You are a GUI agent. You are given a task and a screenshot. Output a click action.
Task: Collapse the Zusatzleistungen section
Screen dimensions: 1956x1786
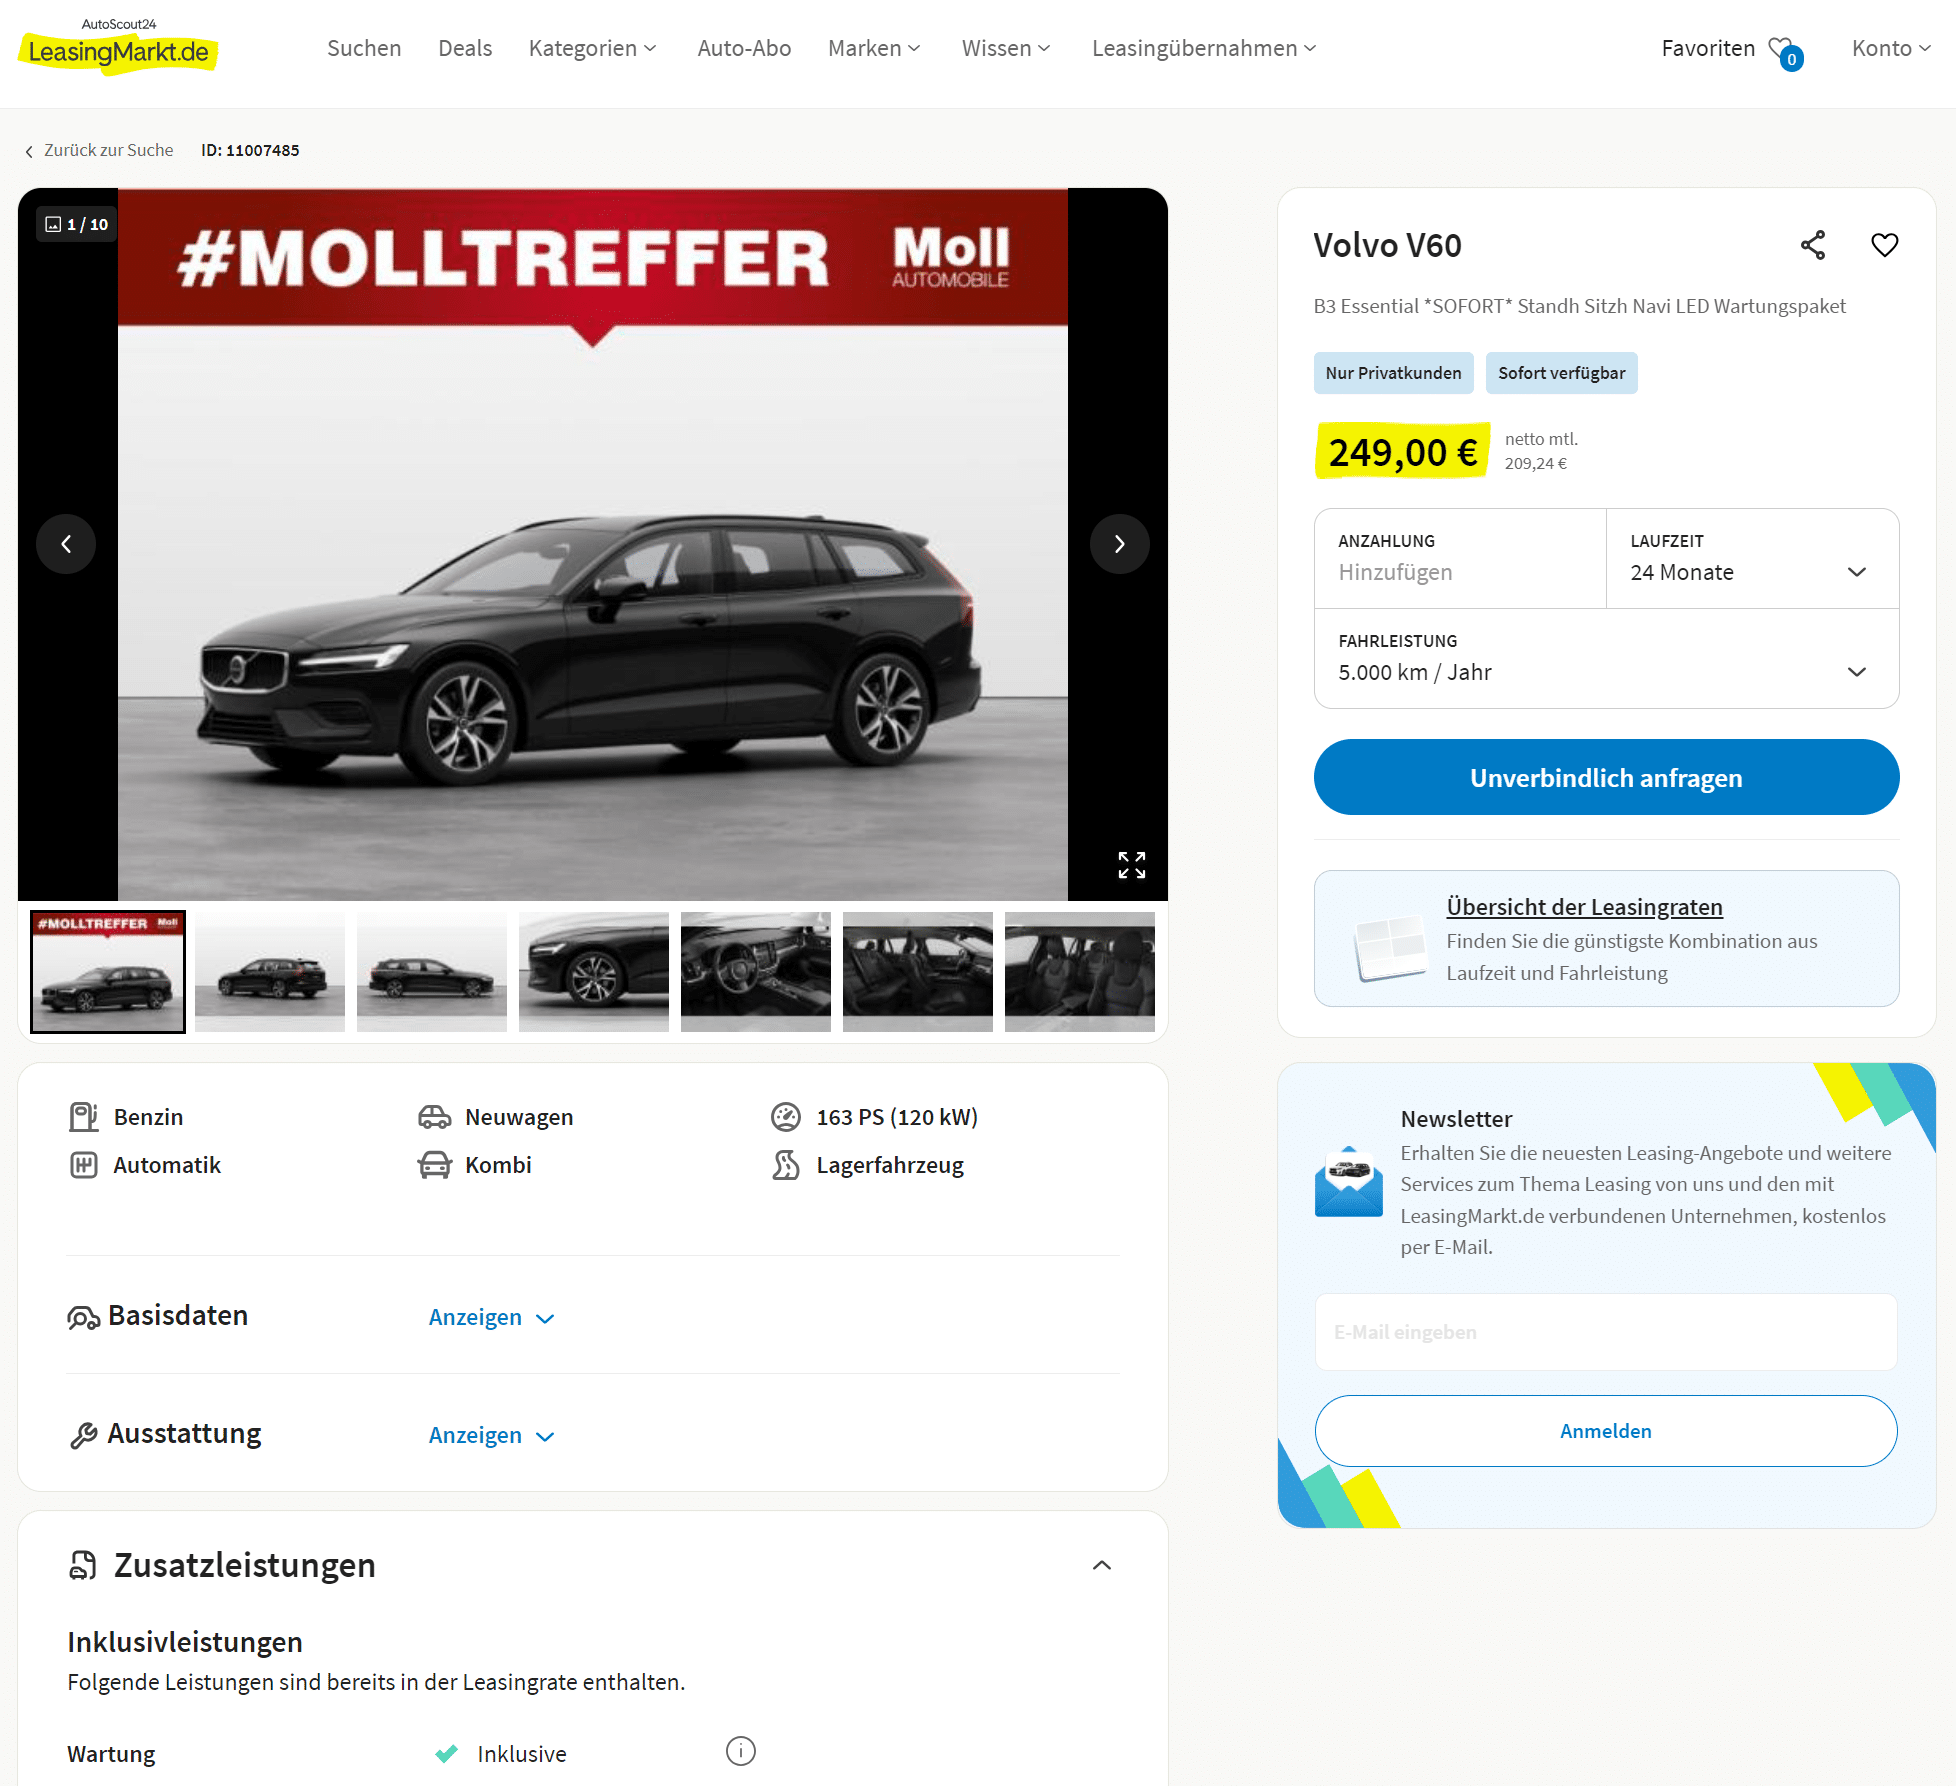point(1102,1565)
